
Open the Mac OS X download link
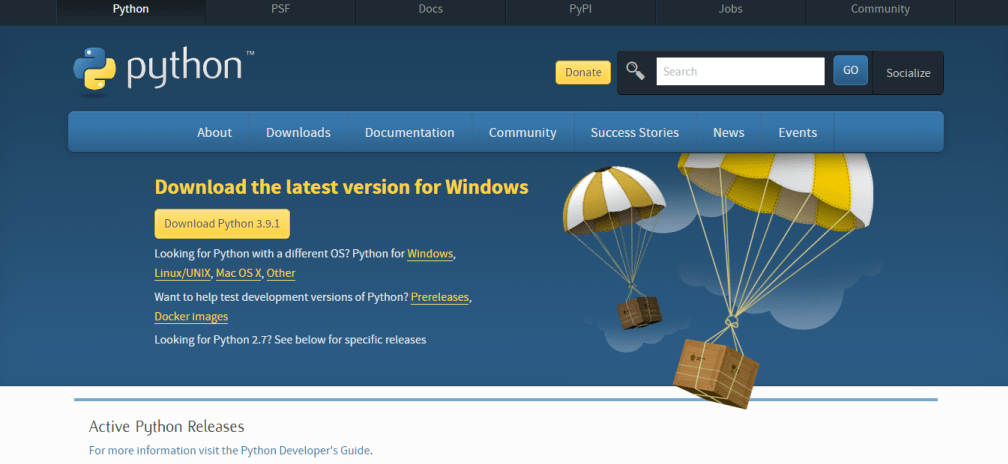(238, 273)
